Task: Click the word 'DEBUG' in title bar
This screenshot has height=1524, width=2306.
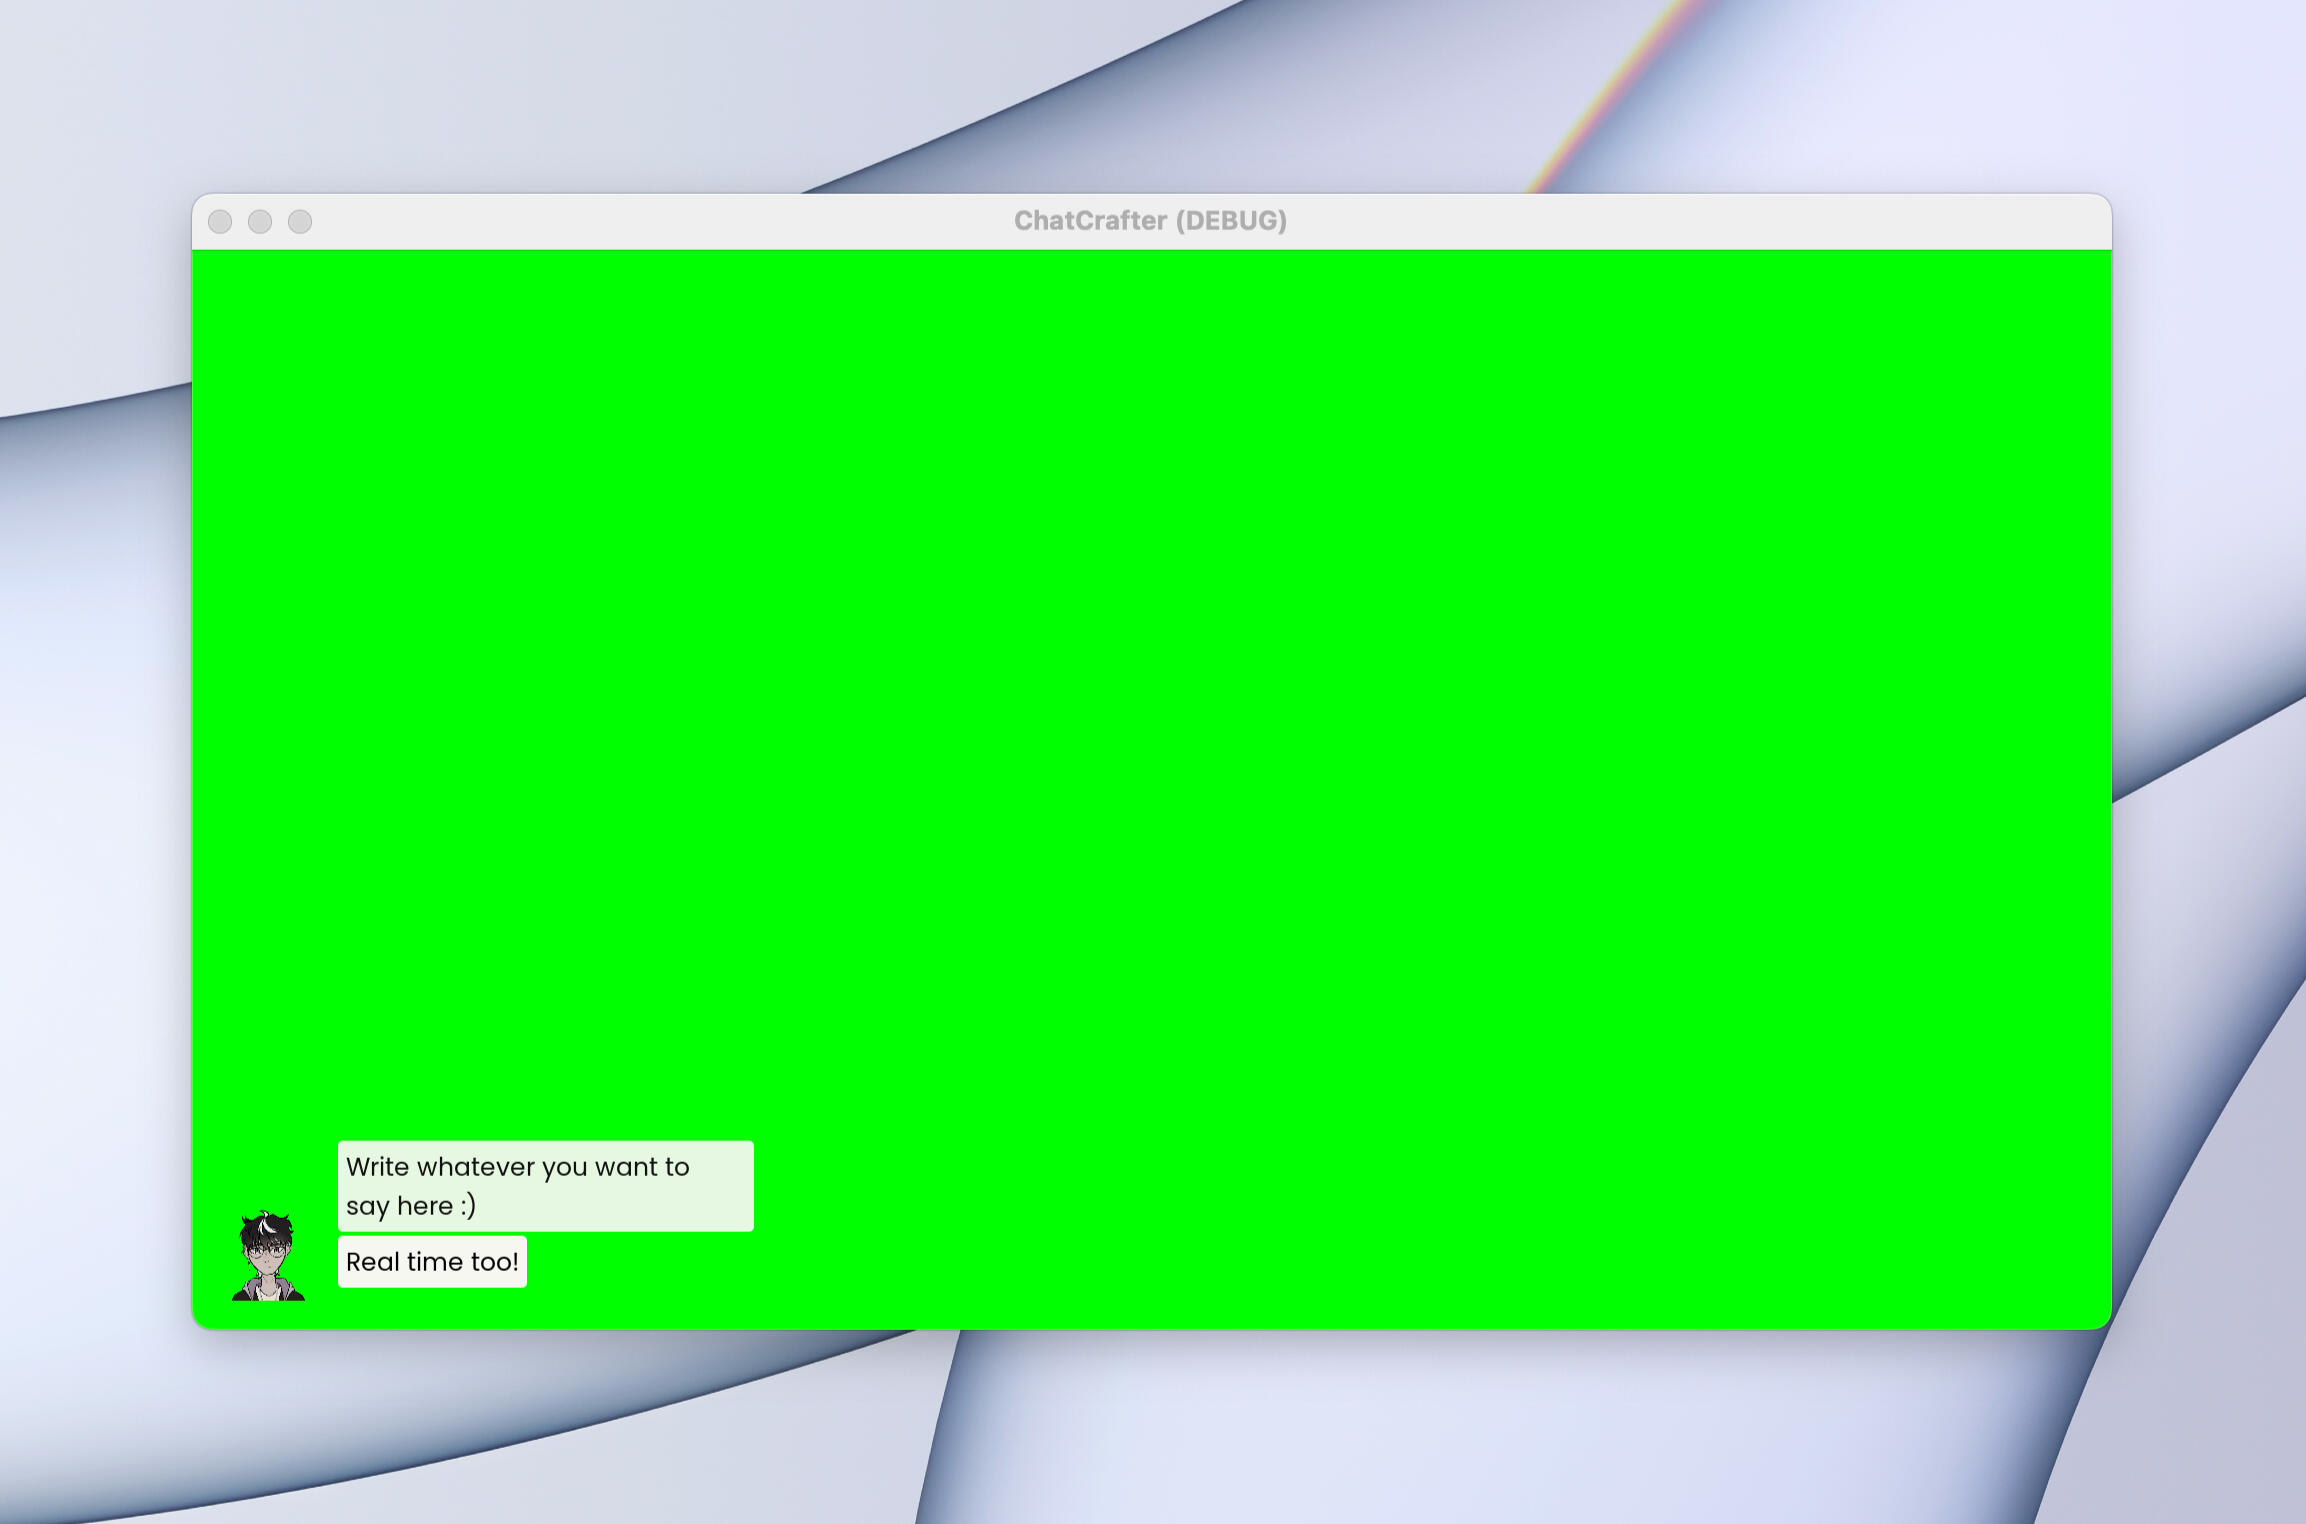Action: (1231, 221)
